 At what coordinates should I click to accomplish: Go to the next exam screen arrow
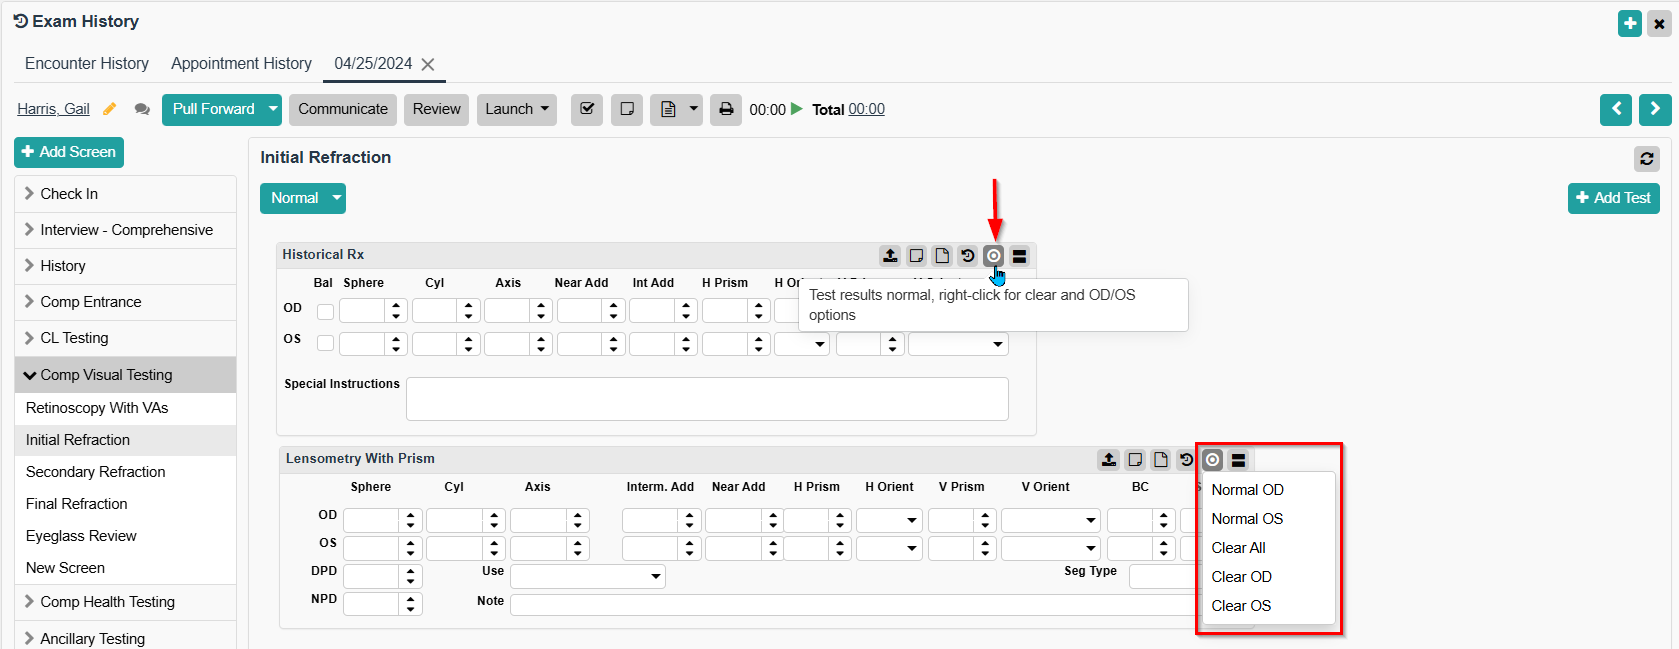[1655, 109]
